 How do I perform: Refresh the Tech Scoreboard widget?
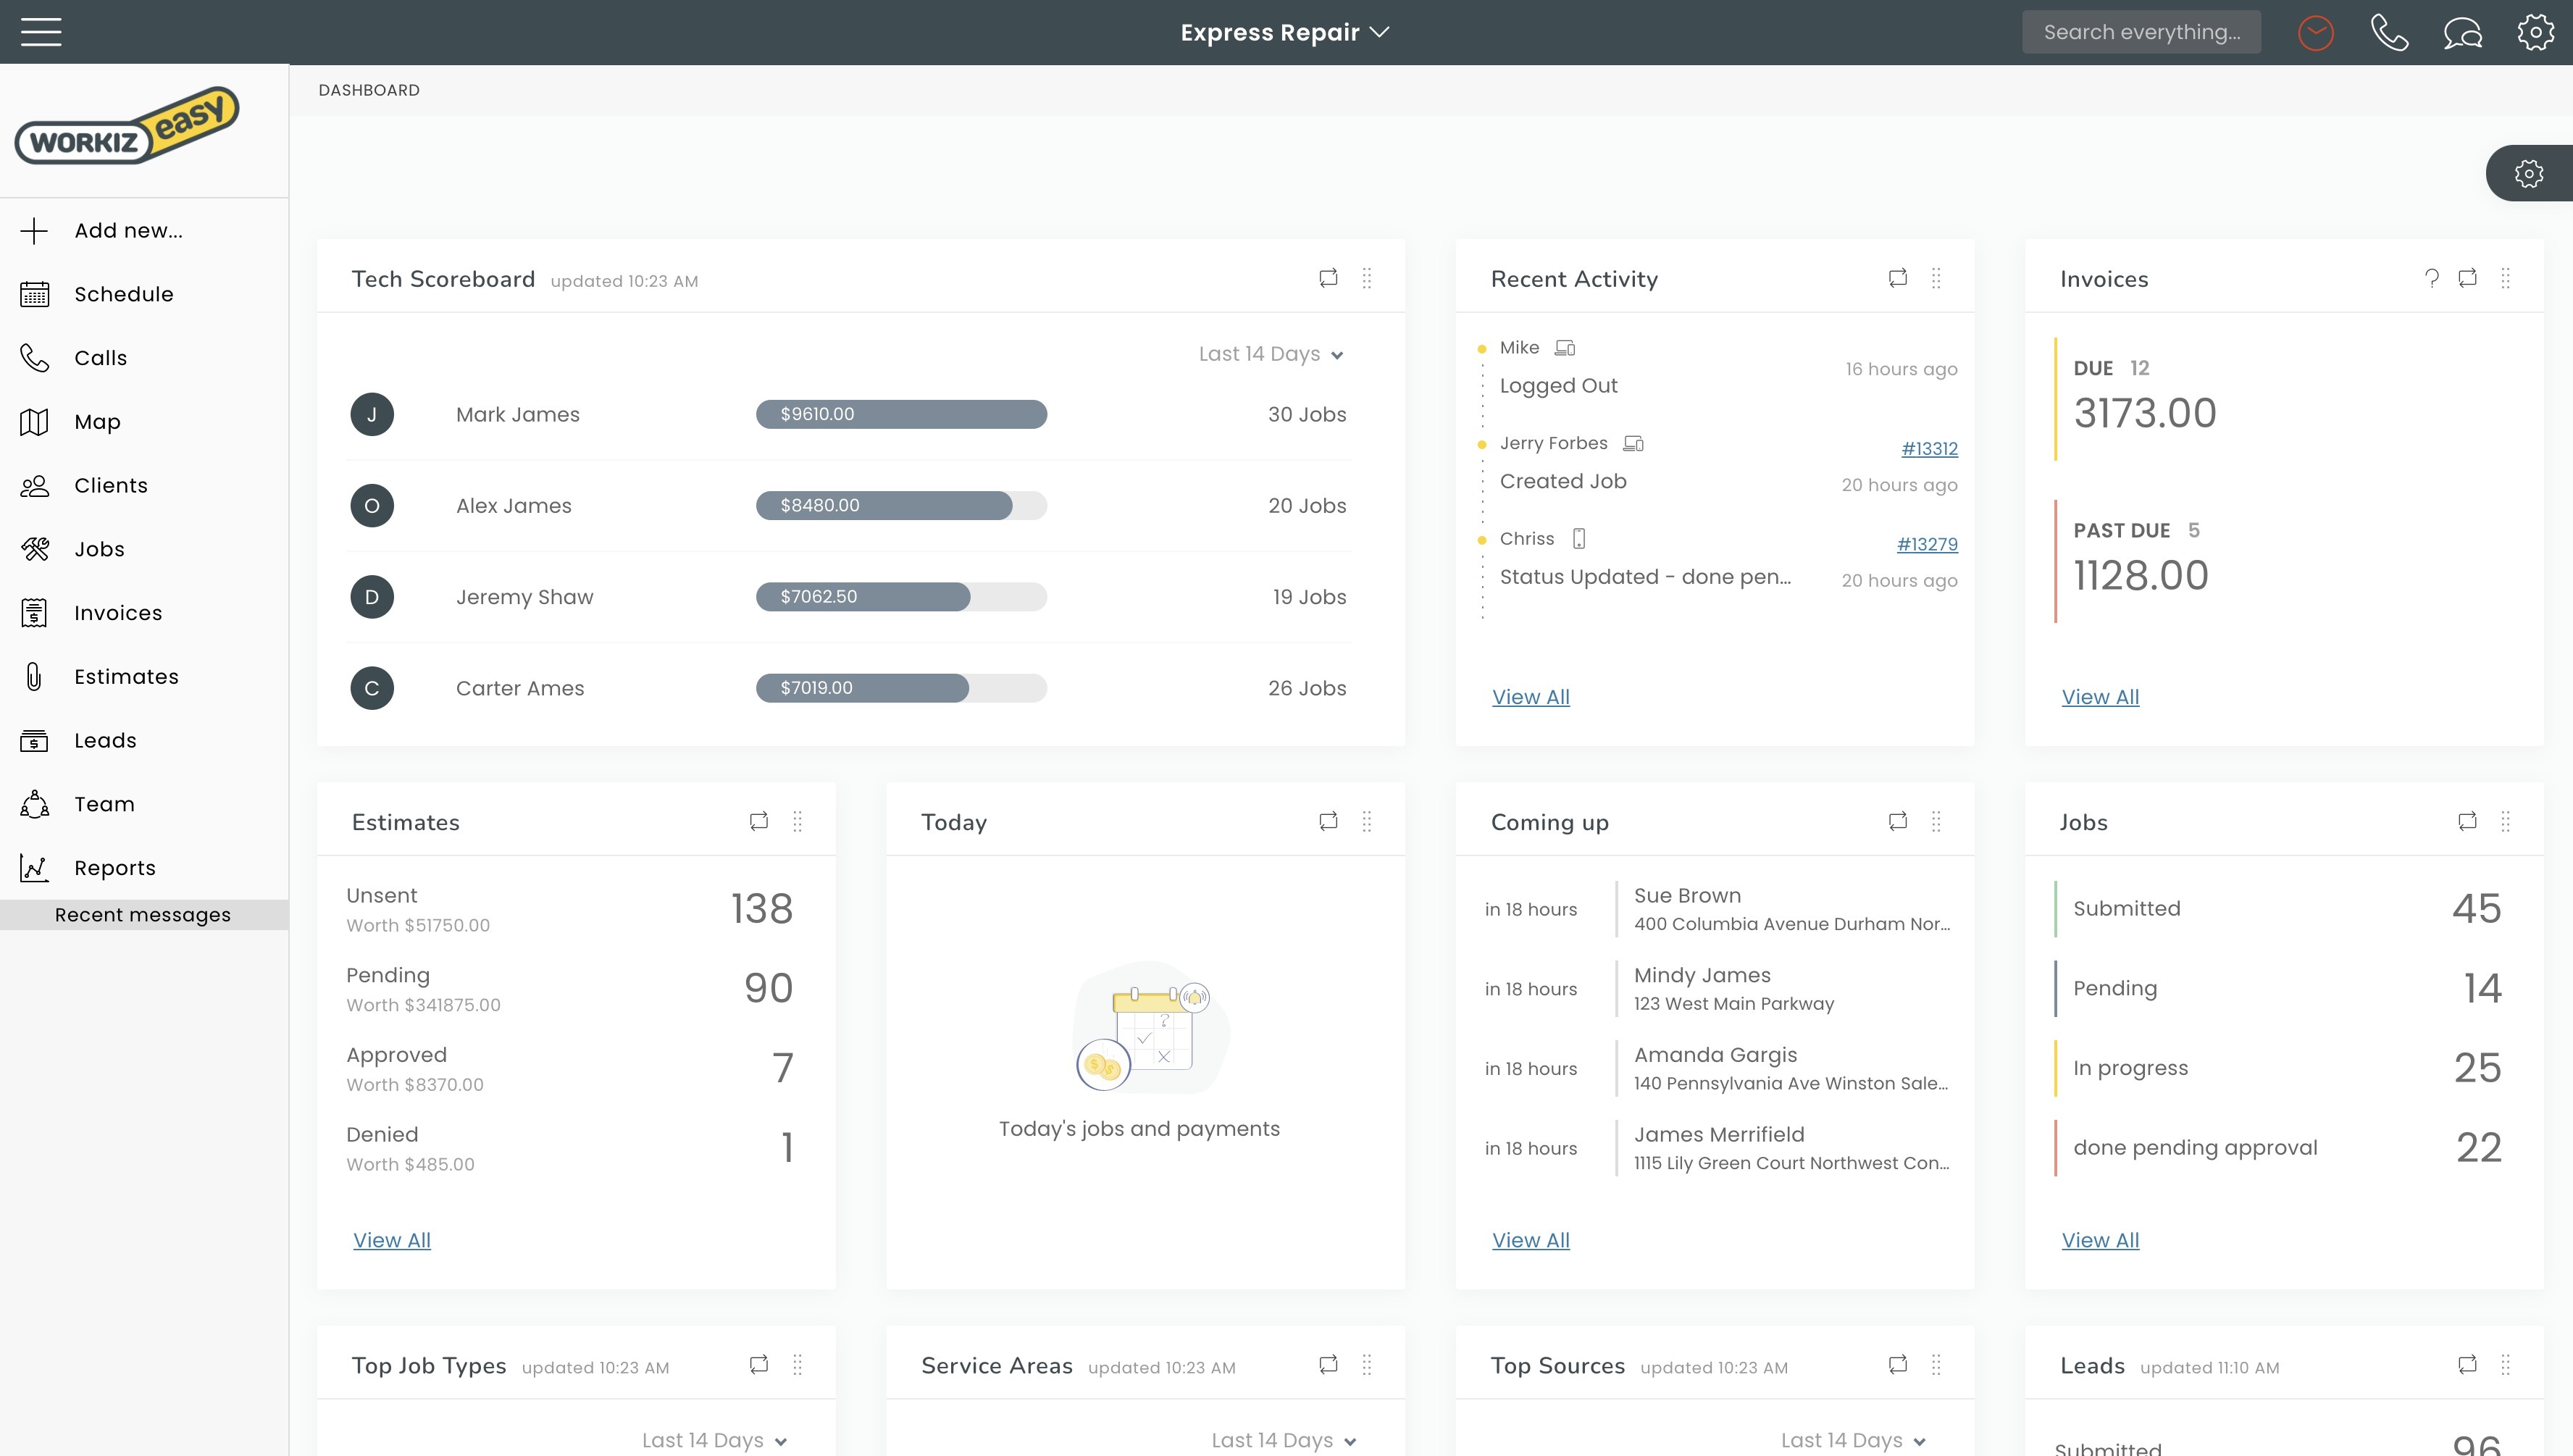[1328, 278]
